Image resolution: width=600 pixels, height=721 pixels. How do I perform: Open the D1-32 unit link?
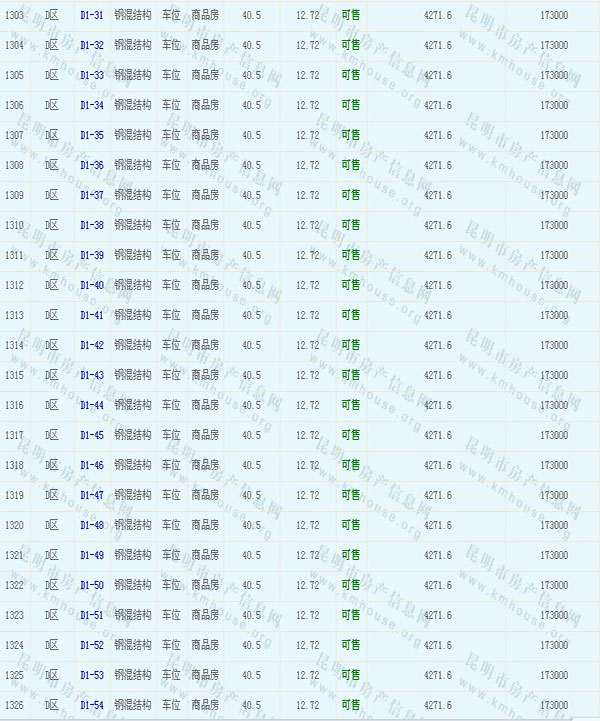[92, 45]
